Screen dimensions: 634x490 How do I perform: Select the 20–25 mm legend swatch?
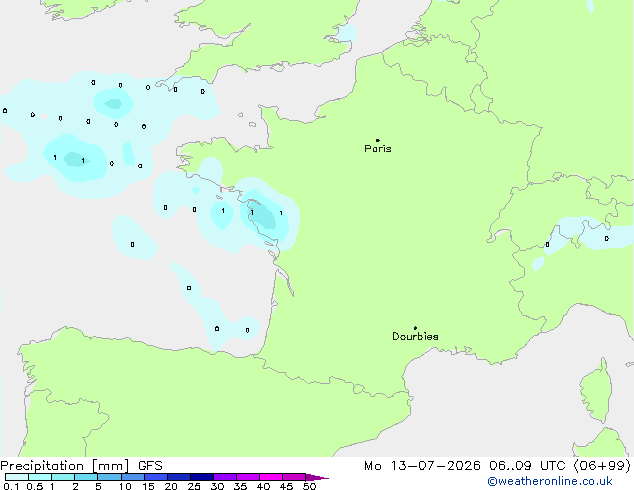[x=178, y=477]
